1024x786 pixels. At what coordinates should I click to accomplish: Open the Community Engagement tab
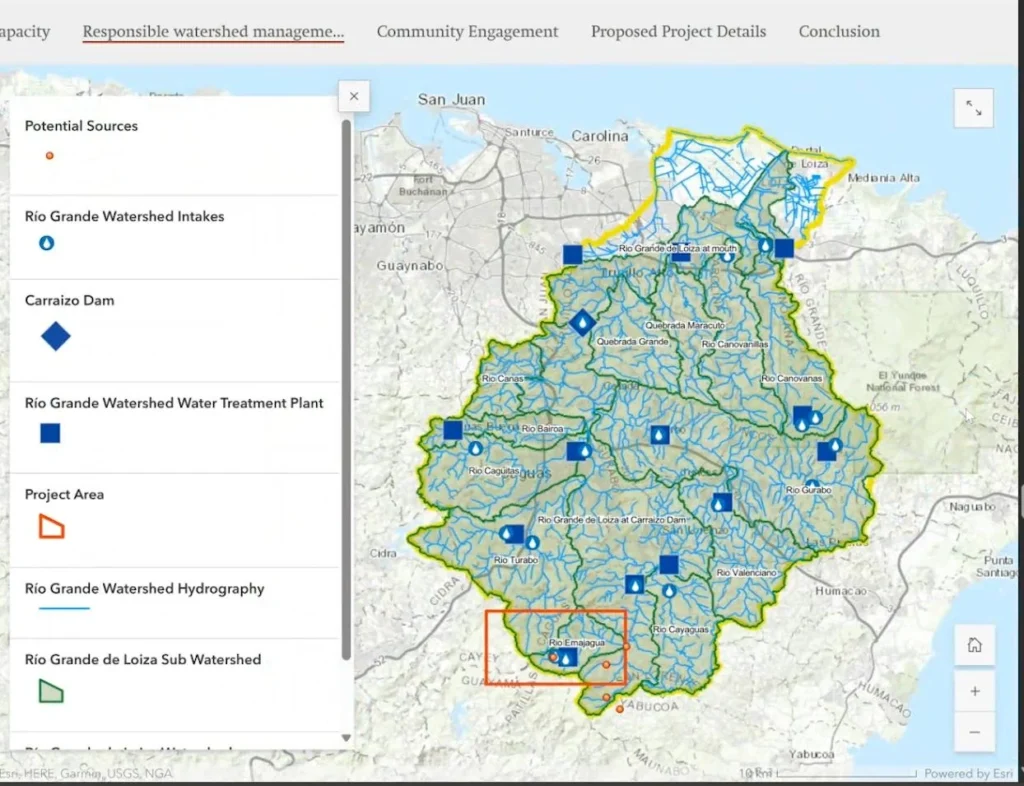click(467, 31)
